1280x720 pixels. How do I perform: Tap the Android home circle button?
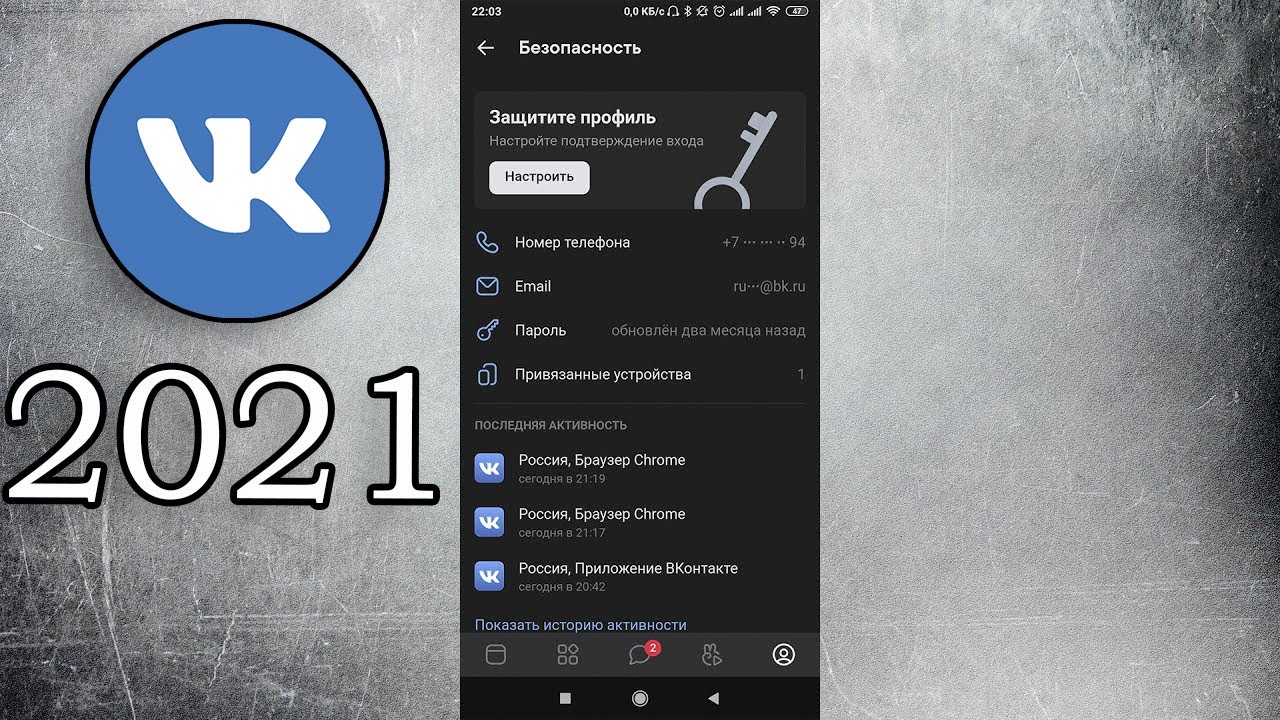(640, 698)
